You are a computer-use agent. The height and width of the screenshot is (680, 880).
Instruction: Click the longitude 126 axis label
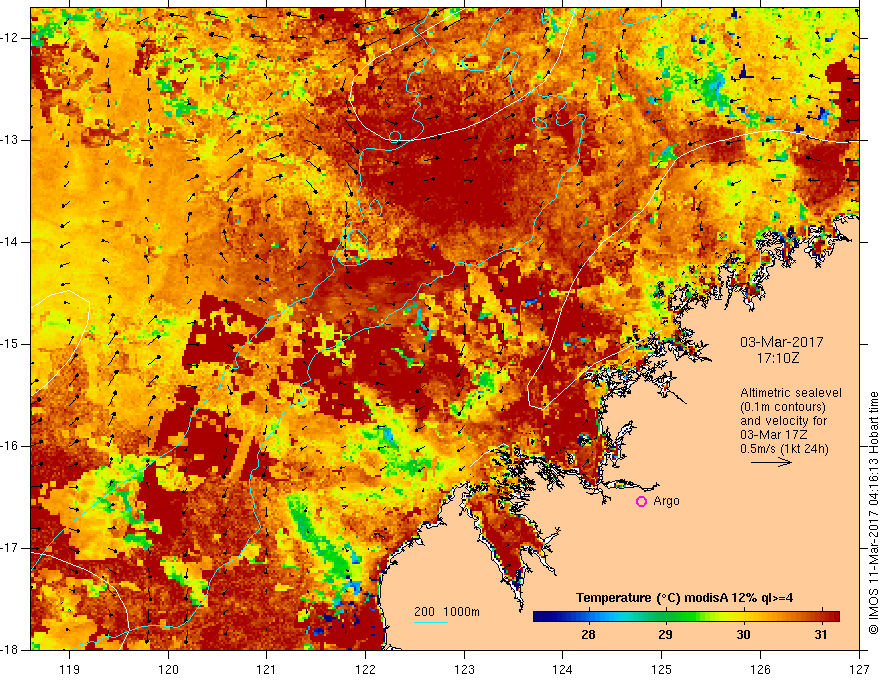(x=760, y=669)
